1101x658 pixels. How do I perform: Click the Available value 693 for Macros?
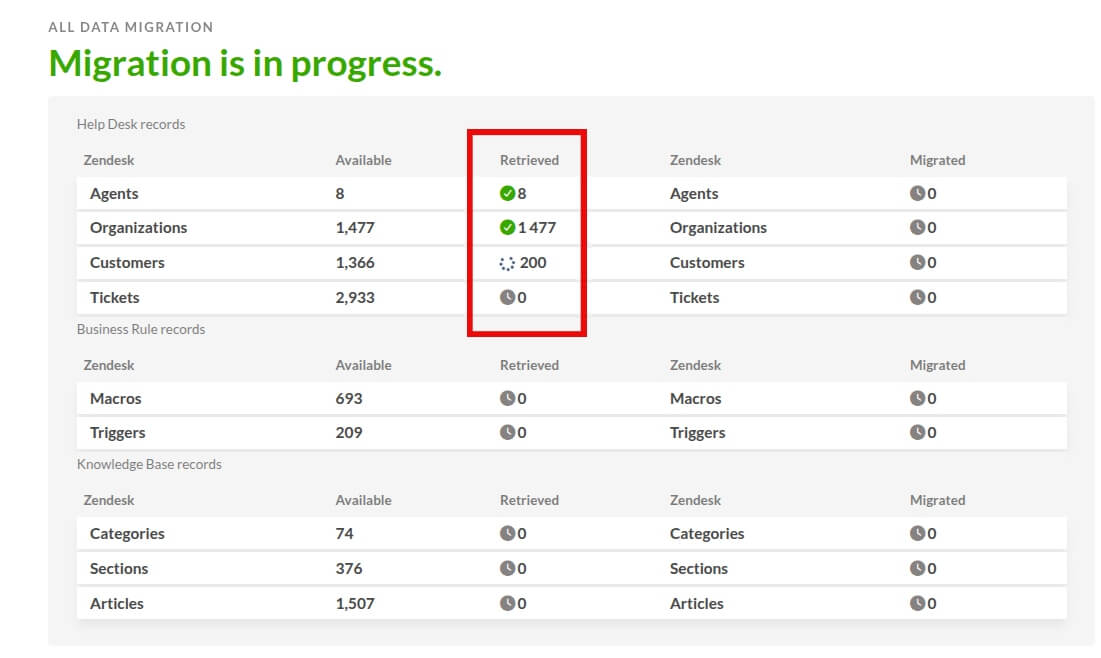348,398
